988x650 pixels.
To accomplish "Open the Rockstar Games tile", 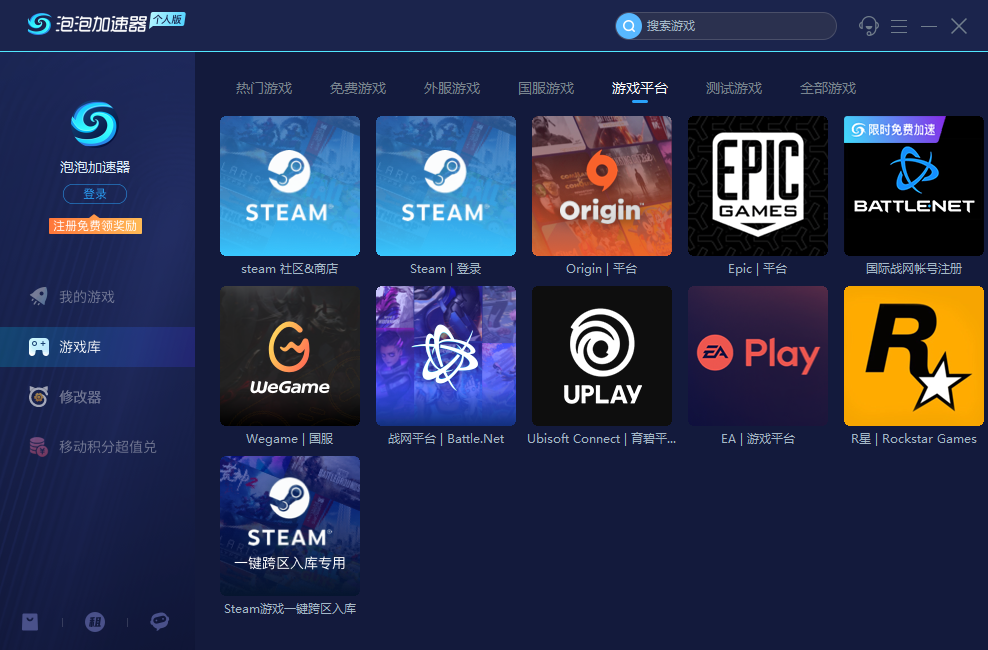I will point(914,356).
